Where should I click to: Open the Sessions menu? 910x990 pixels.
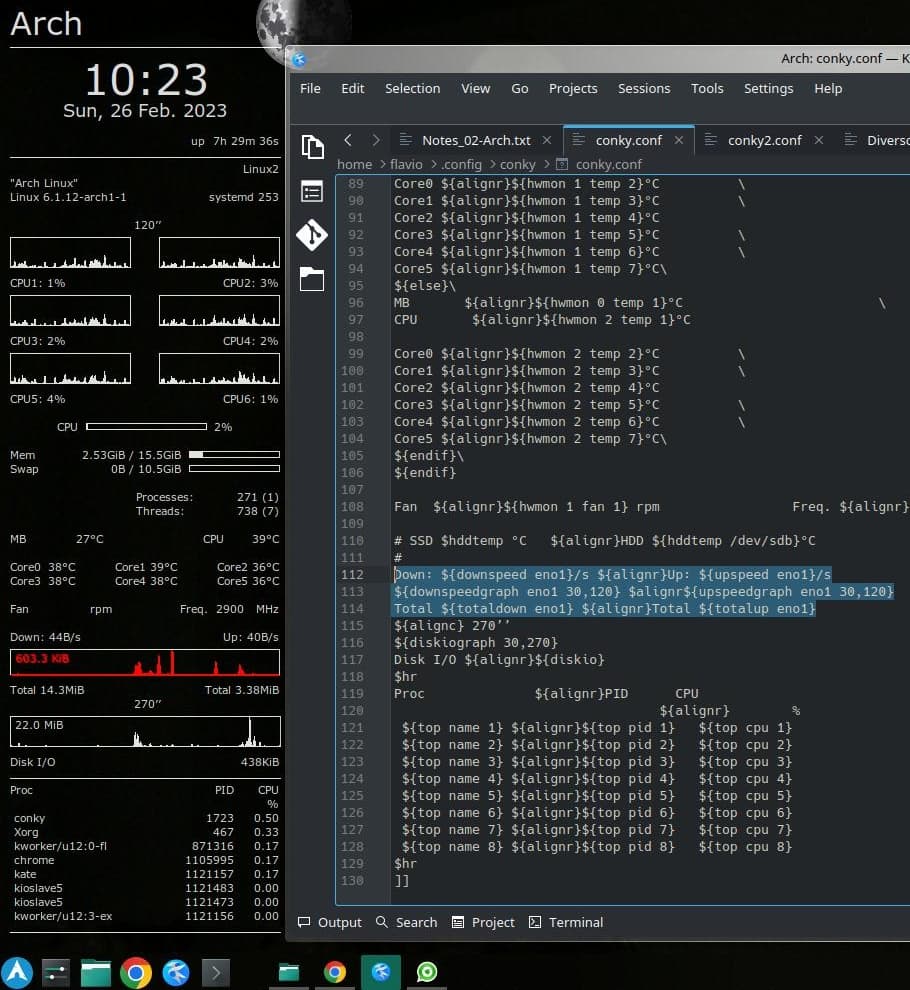pyautogui.click(x=643, y=88)
